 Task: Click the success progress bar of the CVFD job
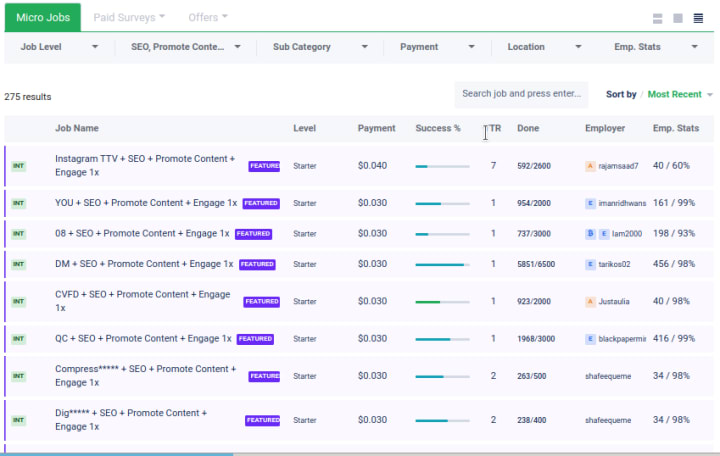pos(442,302)
